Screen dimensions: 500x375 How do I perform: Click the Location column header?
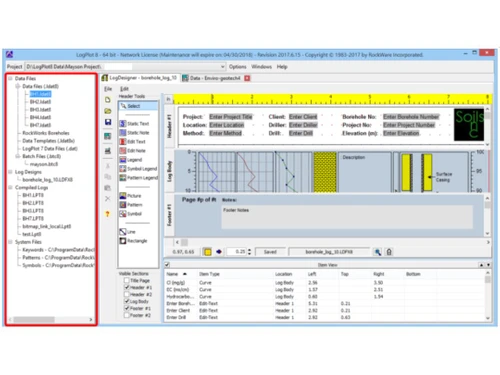tap(283, 274)
